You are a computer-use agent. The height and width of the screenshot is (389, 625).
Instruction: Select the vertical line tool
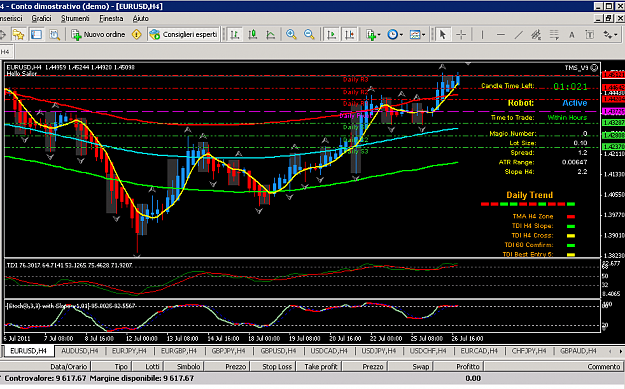(x=482, y=35)
